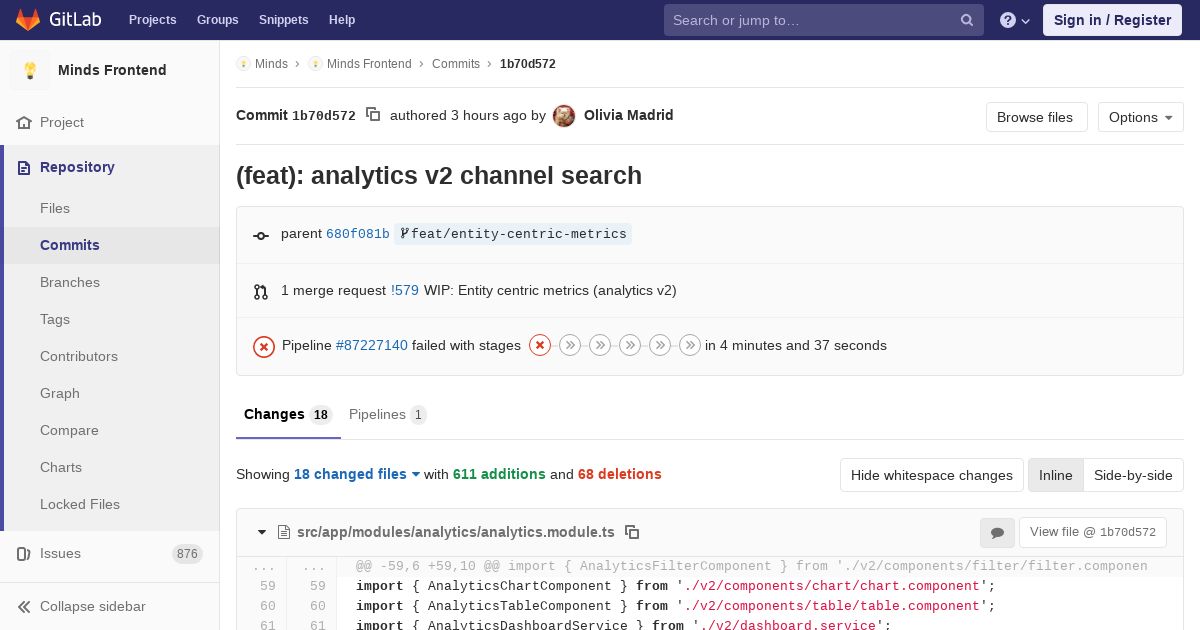Image resolution: width=1200 pixels, height=630 pixels.
Task: Click the Minds Frontend project title
Action: 112,70
